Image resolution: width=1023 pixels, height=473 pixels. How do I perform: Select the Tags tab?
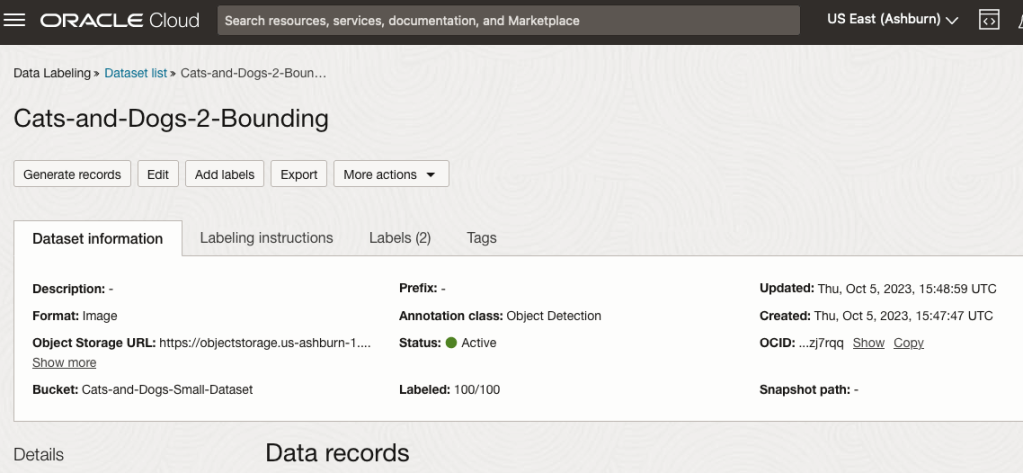coord(481,238)
